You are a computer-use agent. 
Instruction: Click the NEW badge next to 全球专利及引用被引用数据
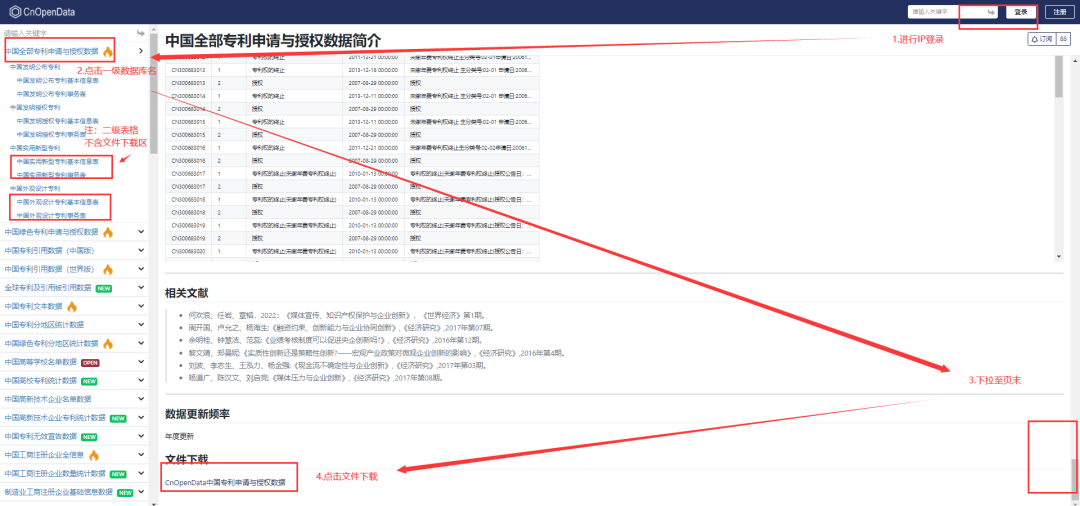coord(103,287)
